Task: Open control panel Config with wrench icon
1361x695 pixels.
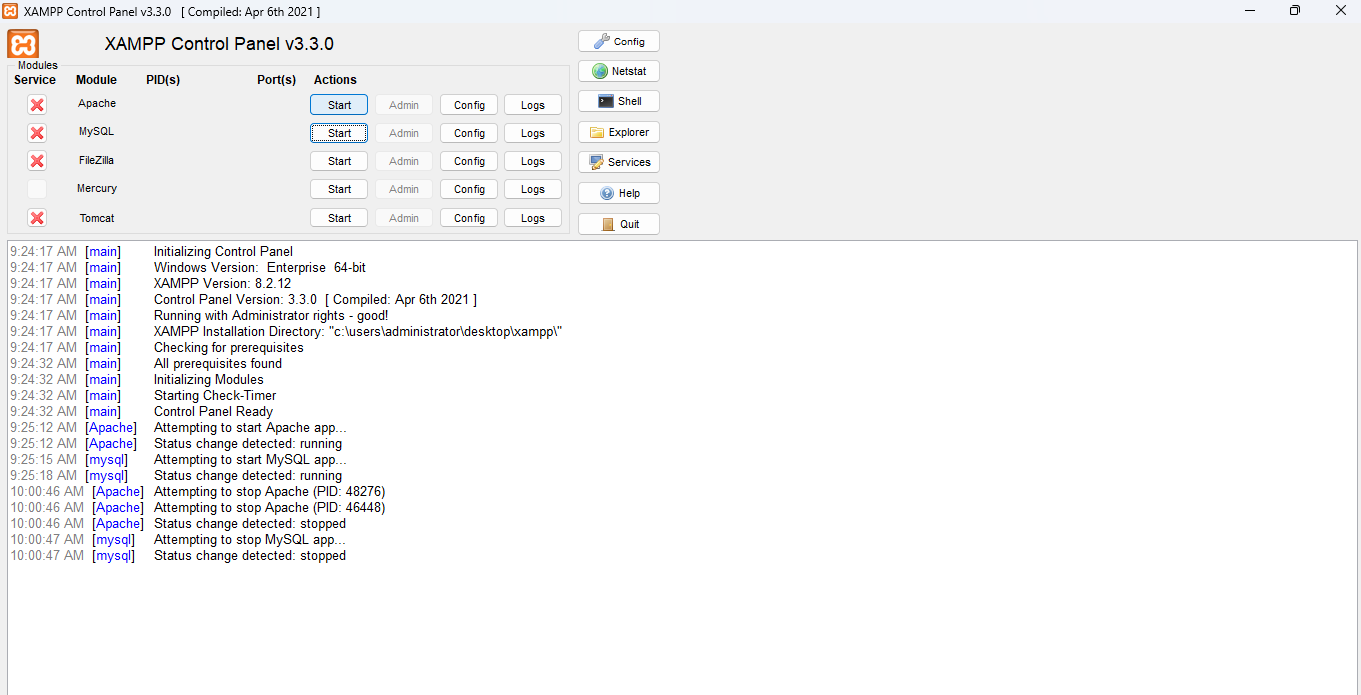Action: click(x=619, y=41)
